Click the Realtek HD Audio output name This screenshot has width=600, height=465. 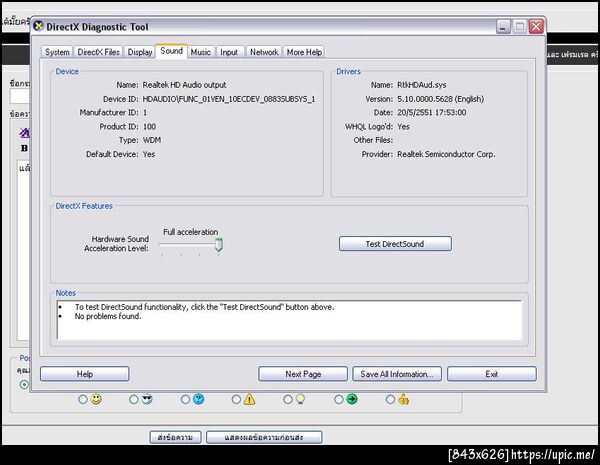point(184,85)
